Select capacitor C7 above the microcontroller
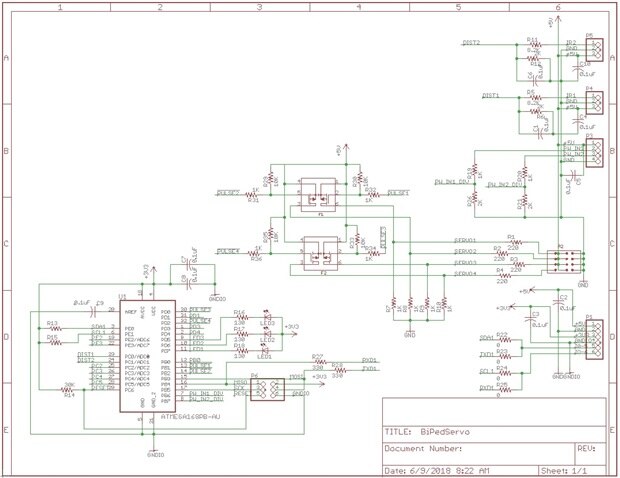 [189, 265]
